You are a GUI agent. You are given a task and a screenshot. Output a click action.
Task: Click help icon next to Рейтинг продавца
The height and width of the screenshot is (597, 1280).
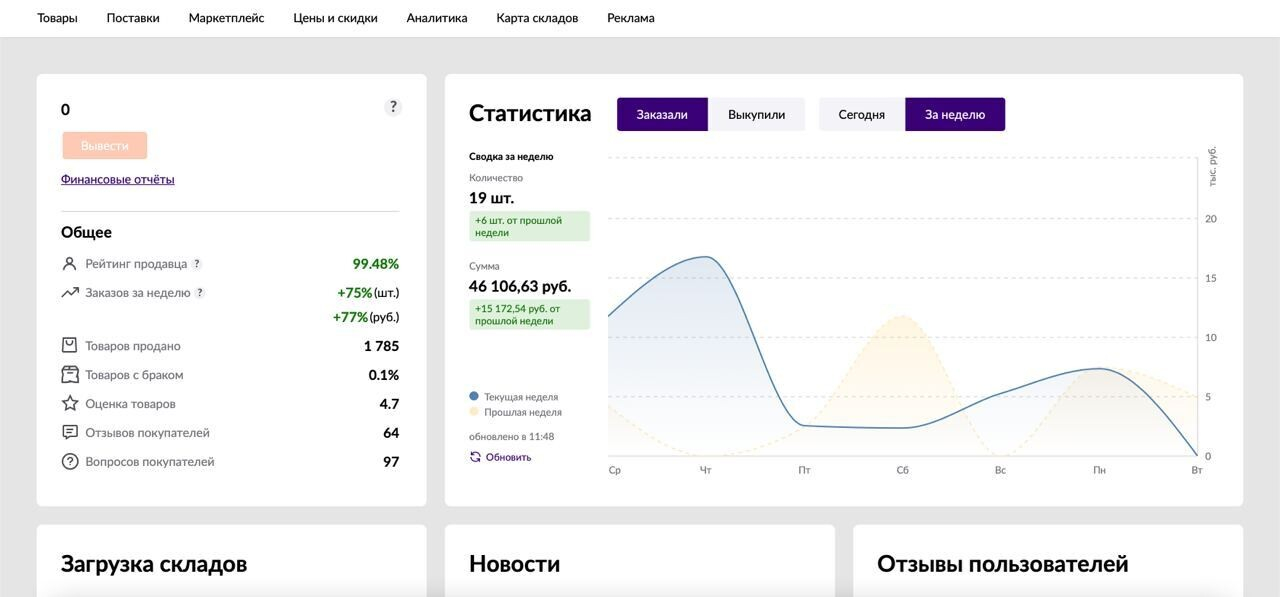pyautogui.click(x=197, y=264)
